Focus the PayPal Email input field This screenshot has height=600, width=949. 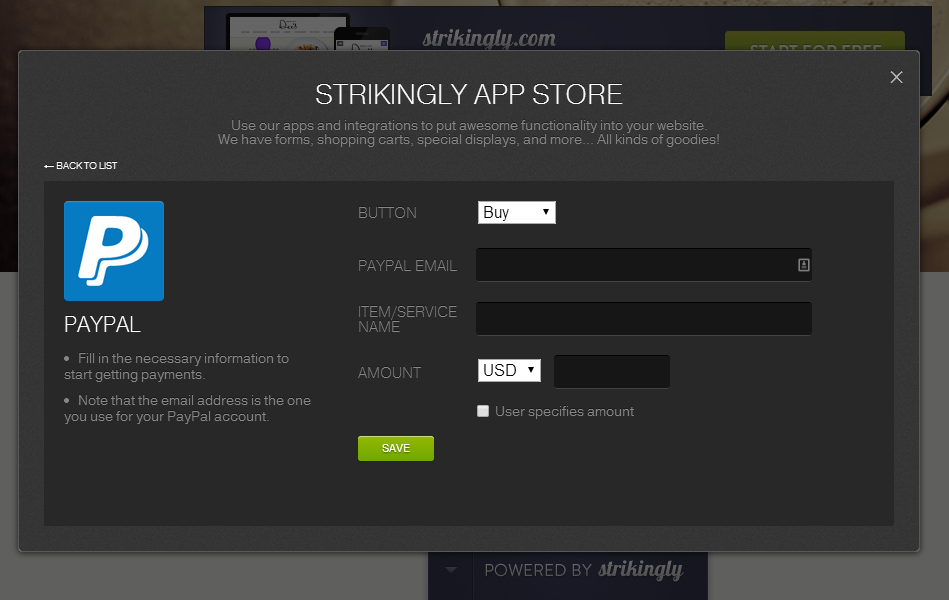click(x=635, y=265)
